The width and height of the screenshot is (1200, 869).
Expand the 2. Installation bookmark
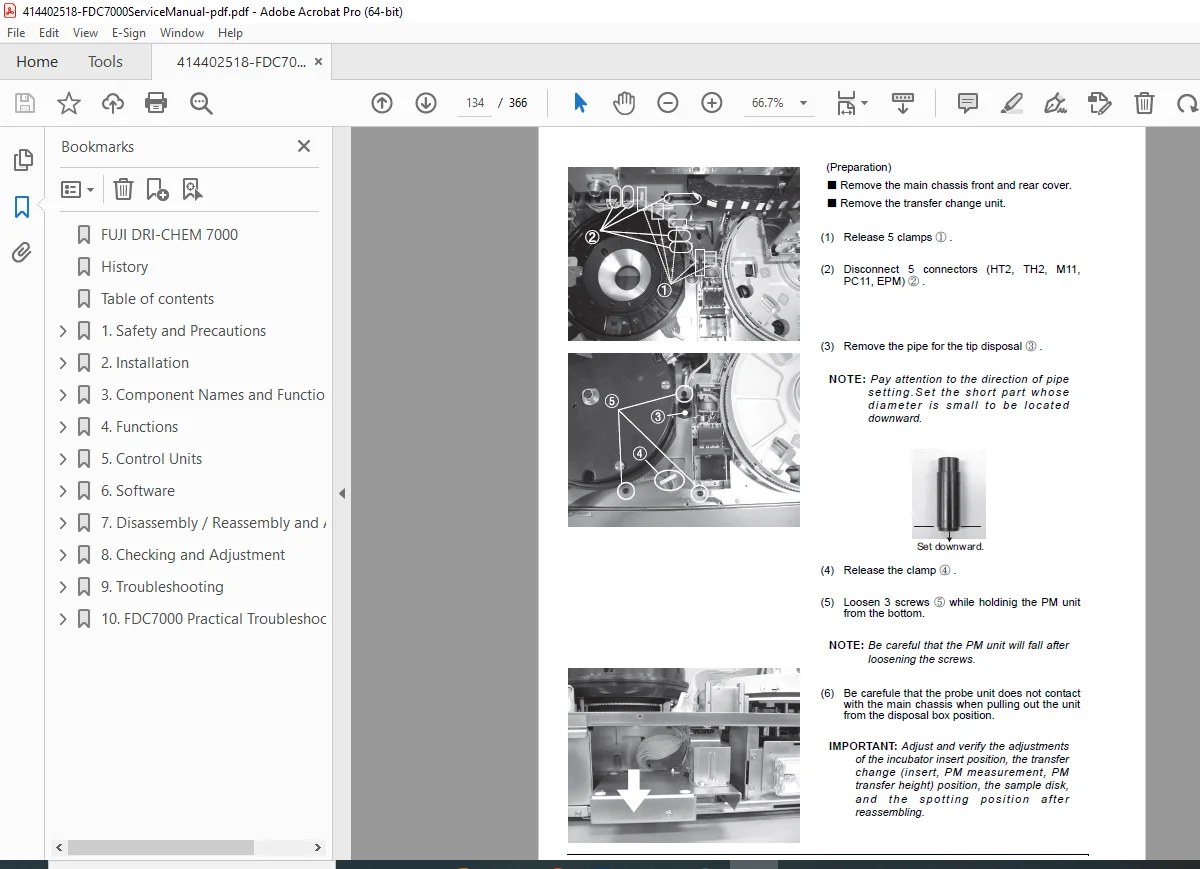click(x=63, y=363)
